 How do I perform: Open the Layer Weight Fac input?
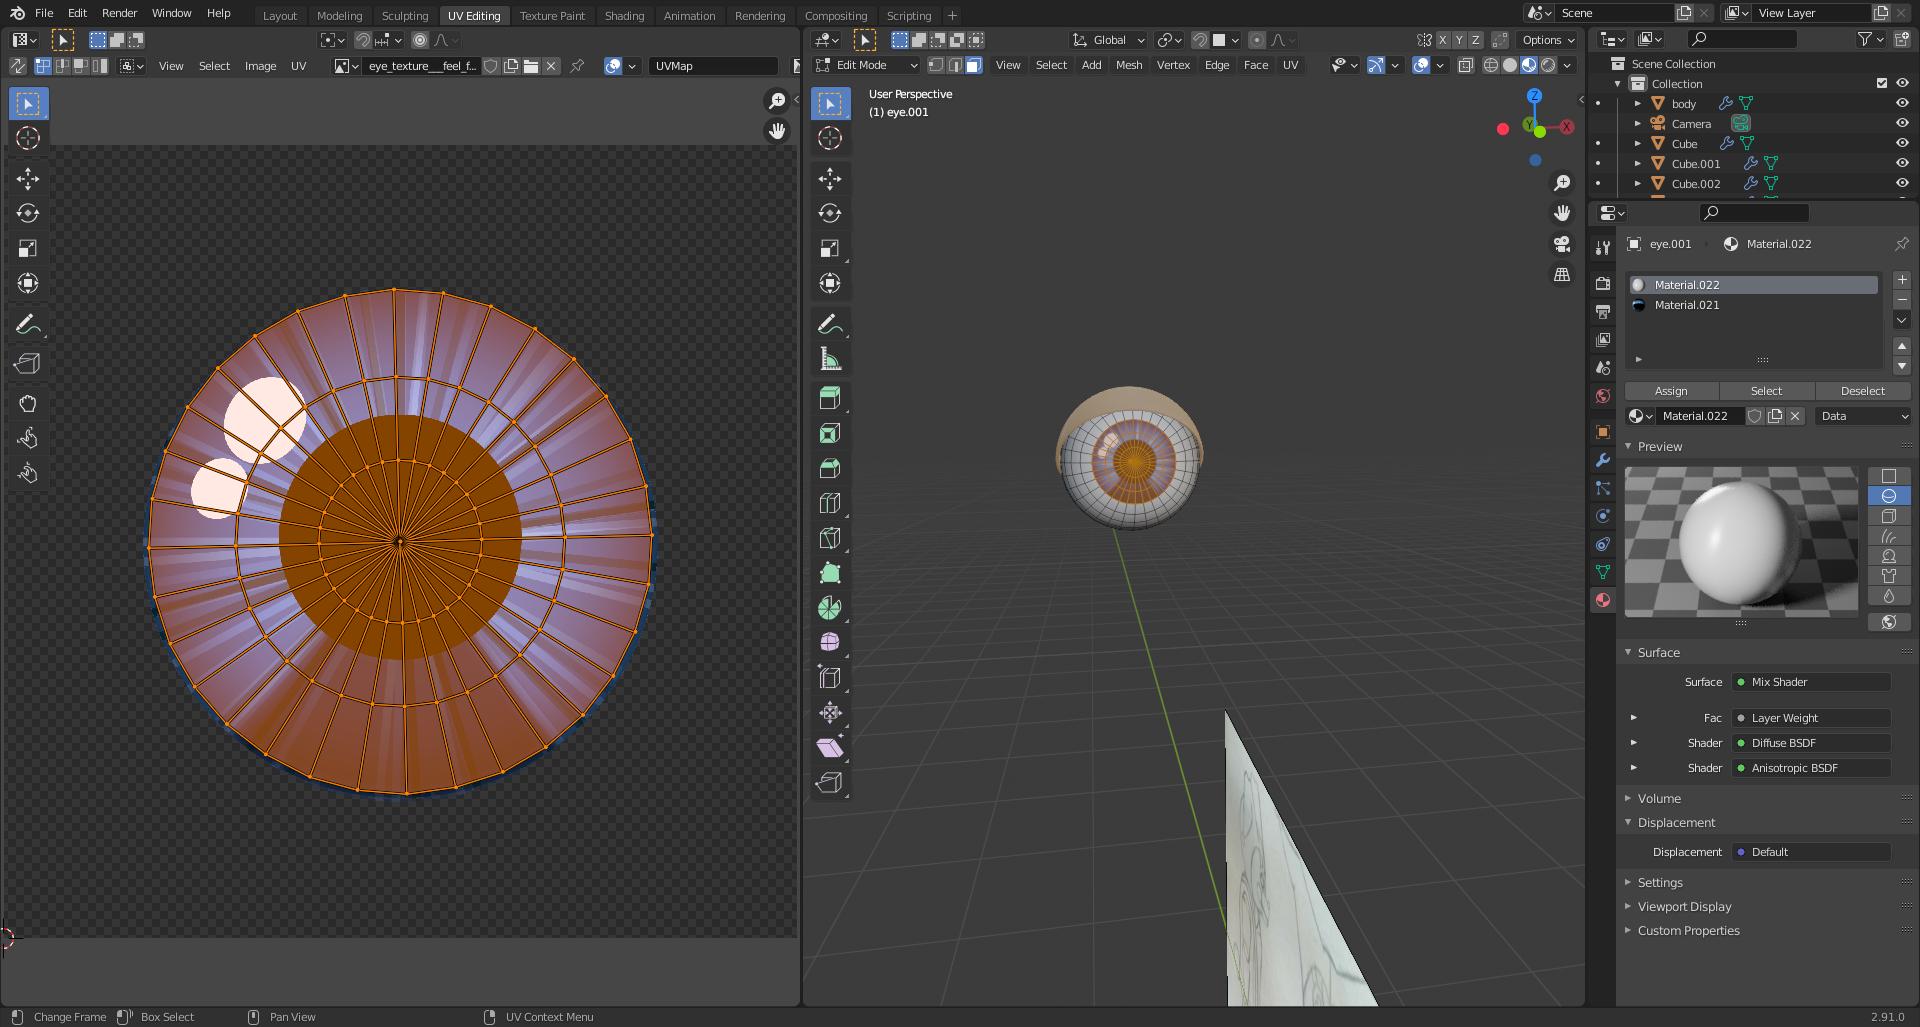coord(1811,718)
